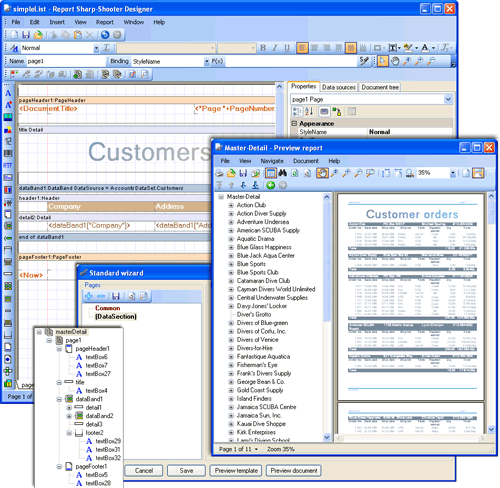Open the StyleName binding dropdown
The height and width of the screenshot is (488, 500).
pos(207,62)
